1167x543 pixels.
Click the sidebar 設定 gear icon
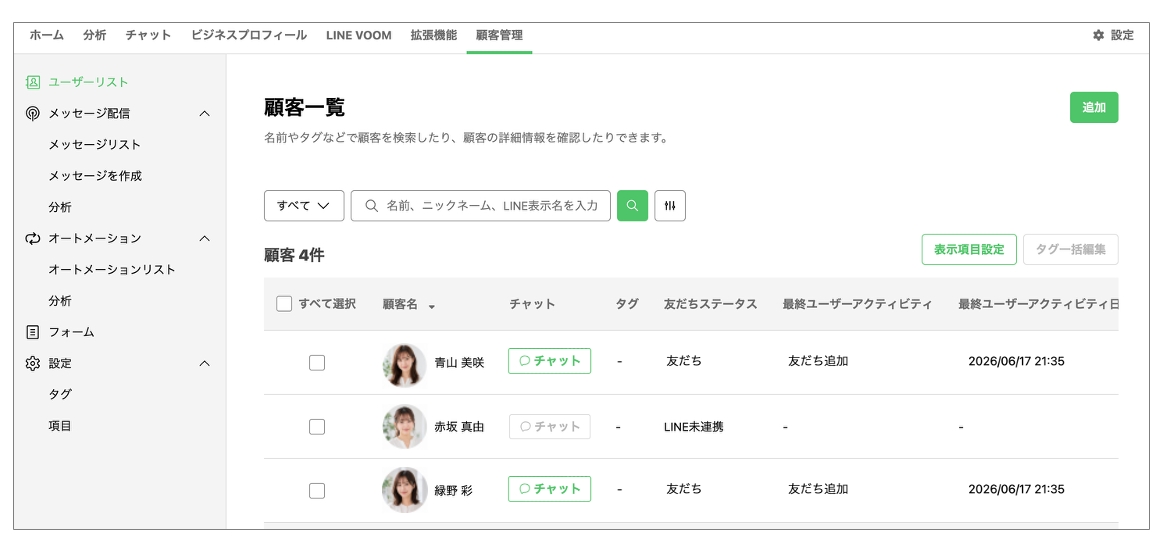pyautogui.click(x=32, y=364)
